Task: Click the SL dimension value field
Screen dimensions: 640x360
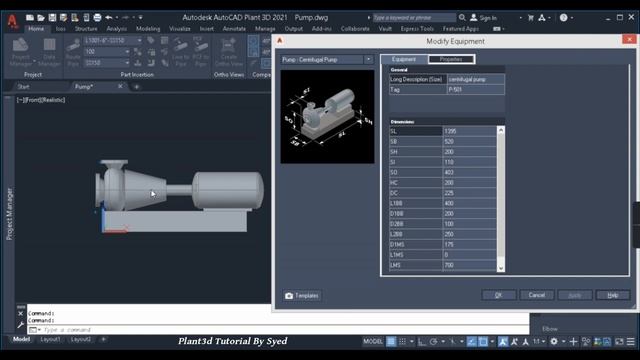Action: click(x=469, y=131)
